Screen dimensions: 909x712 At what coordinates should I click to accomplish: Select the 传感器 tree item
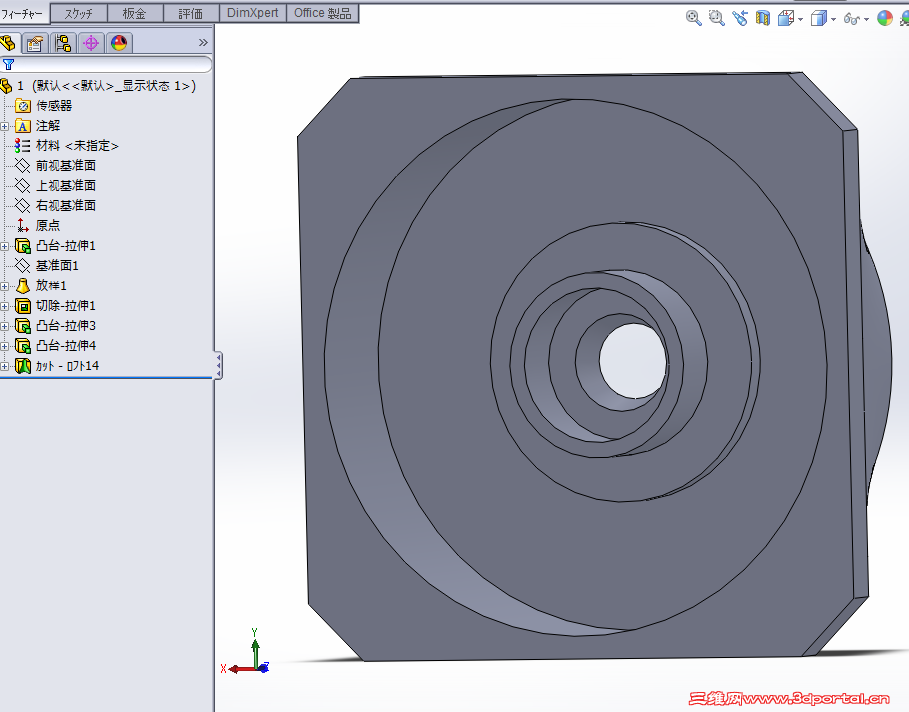click(54, 106)
